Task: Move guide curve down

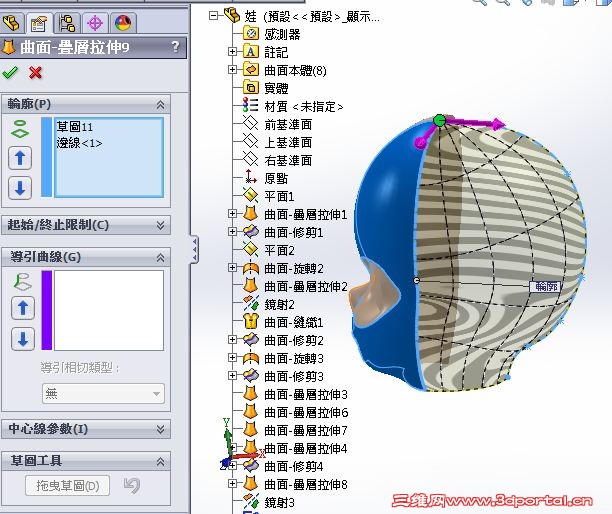Action: click(x=23, y=339)
